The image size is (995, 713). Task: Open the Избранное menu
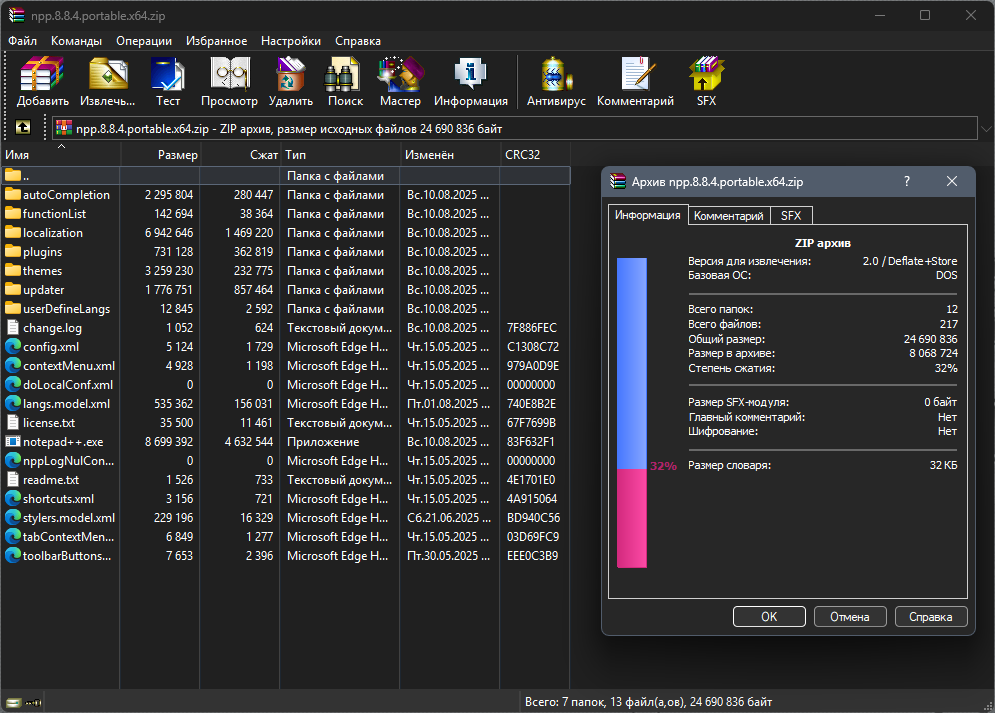(x=216, y=41)
